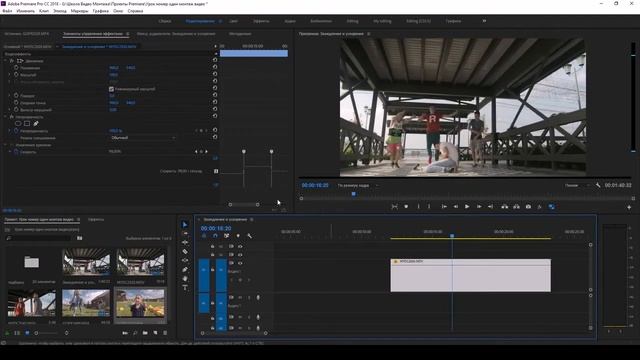The width and height of the screenshot is (640, 360).
Task: Open the program monitor button editor plus
Action: coord(629,207)
